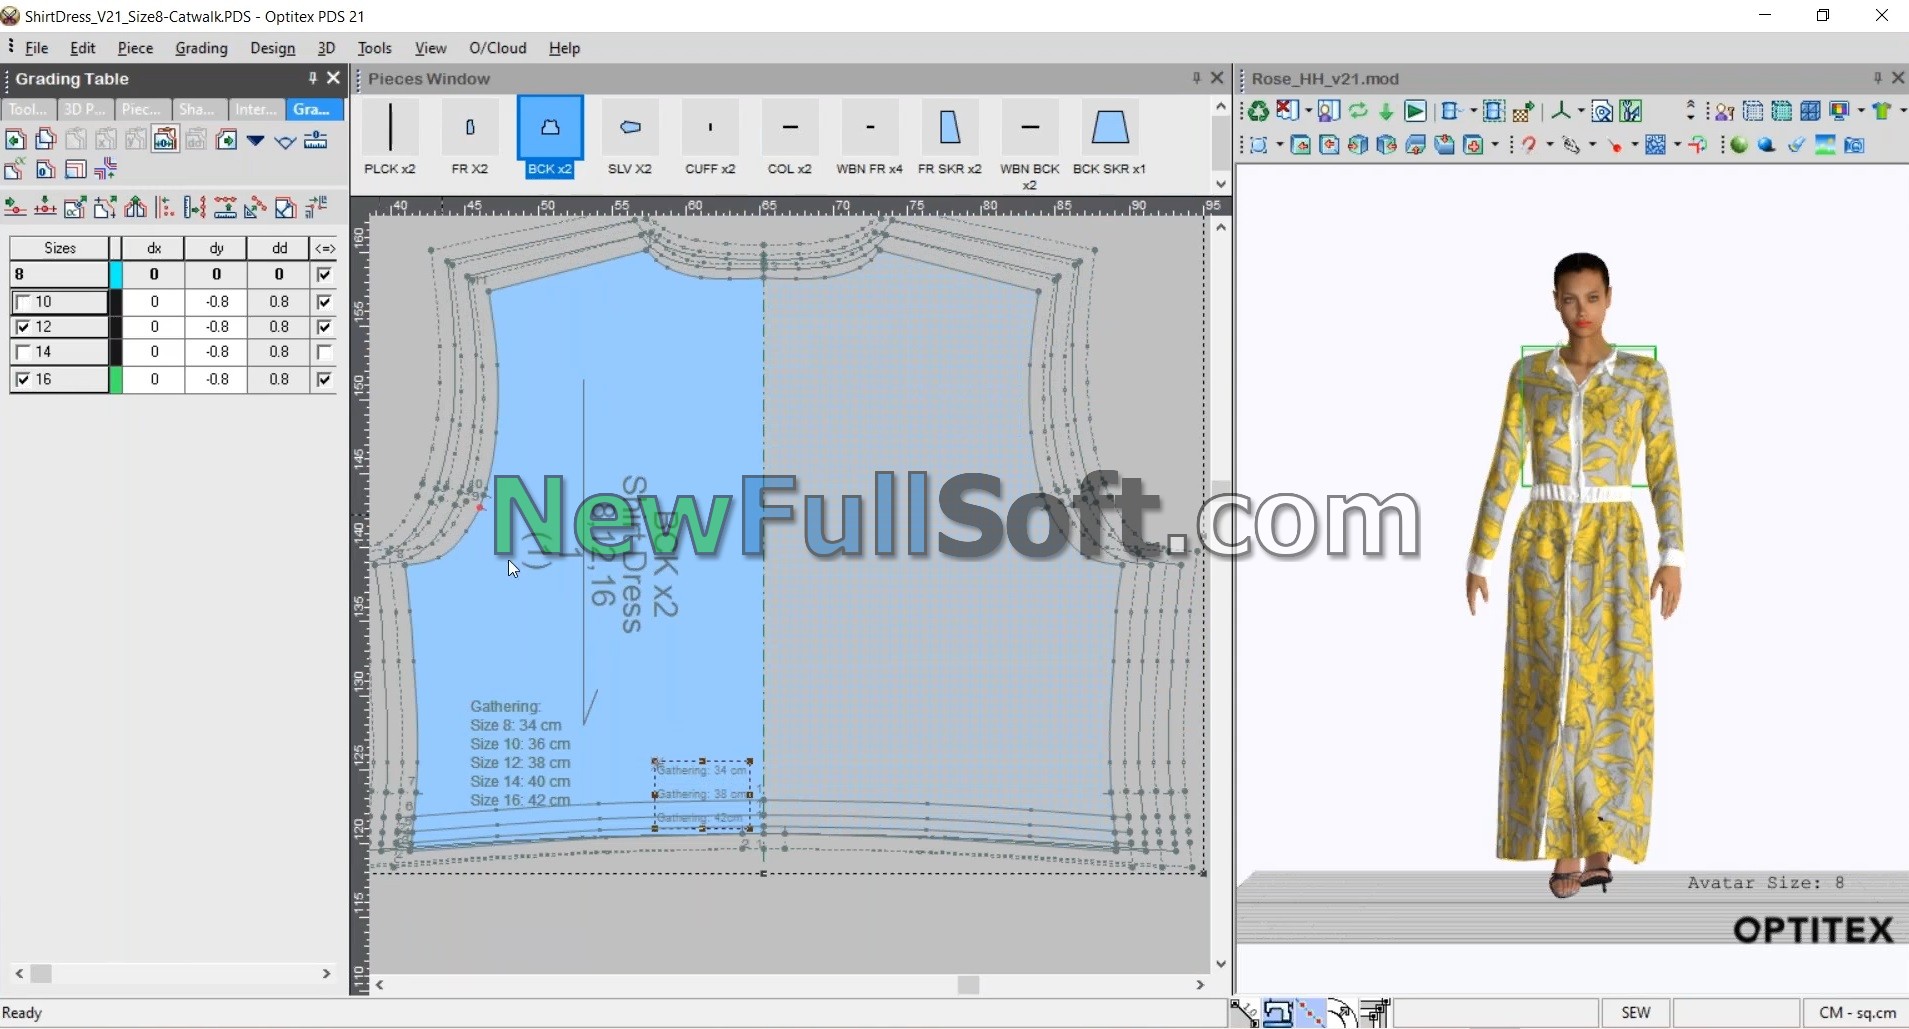This screenshot has width=1909, height=1029.
Task: Open dropdown next to the select rectangle icon
Action: pyautogui.click(x=1280, y=145)
